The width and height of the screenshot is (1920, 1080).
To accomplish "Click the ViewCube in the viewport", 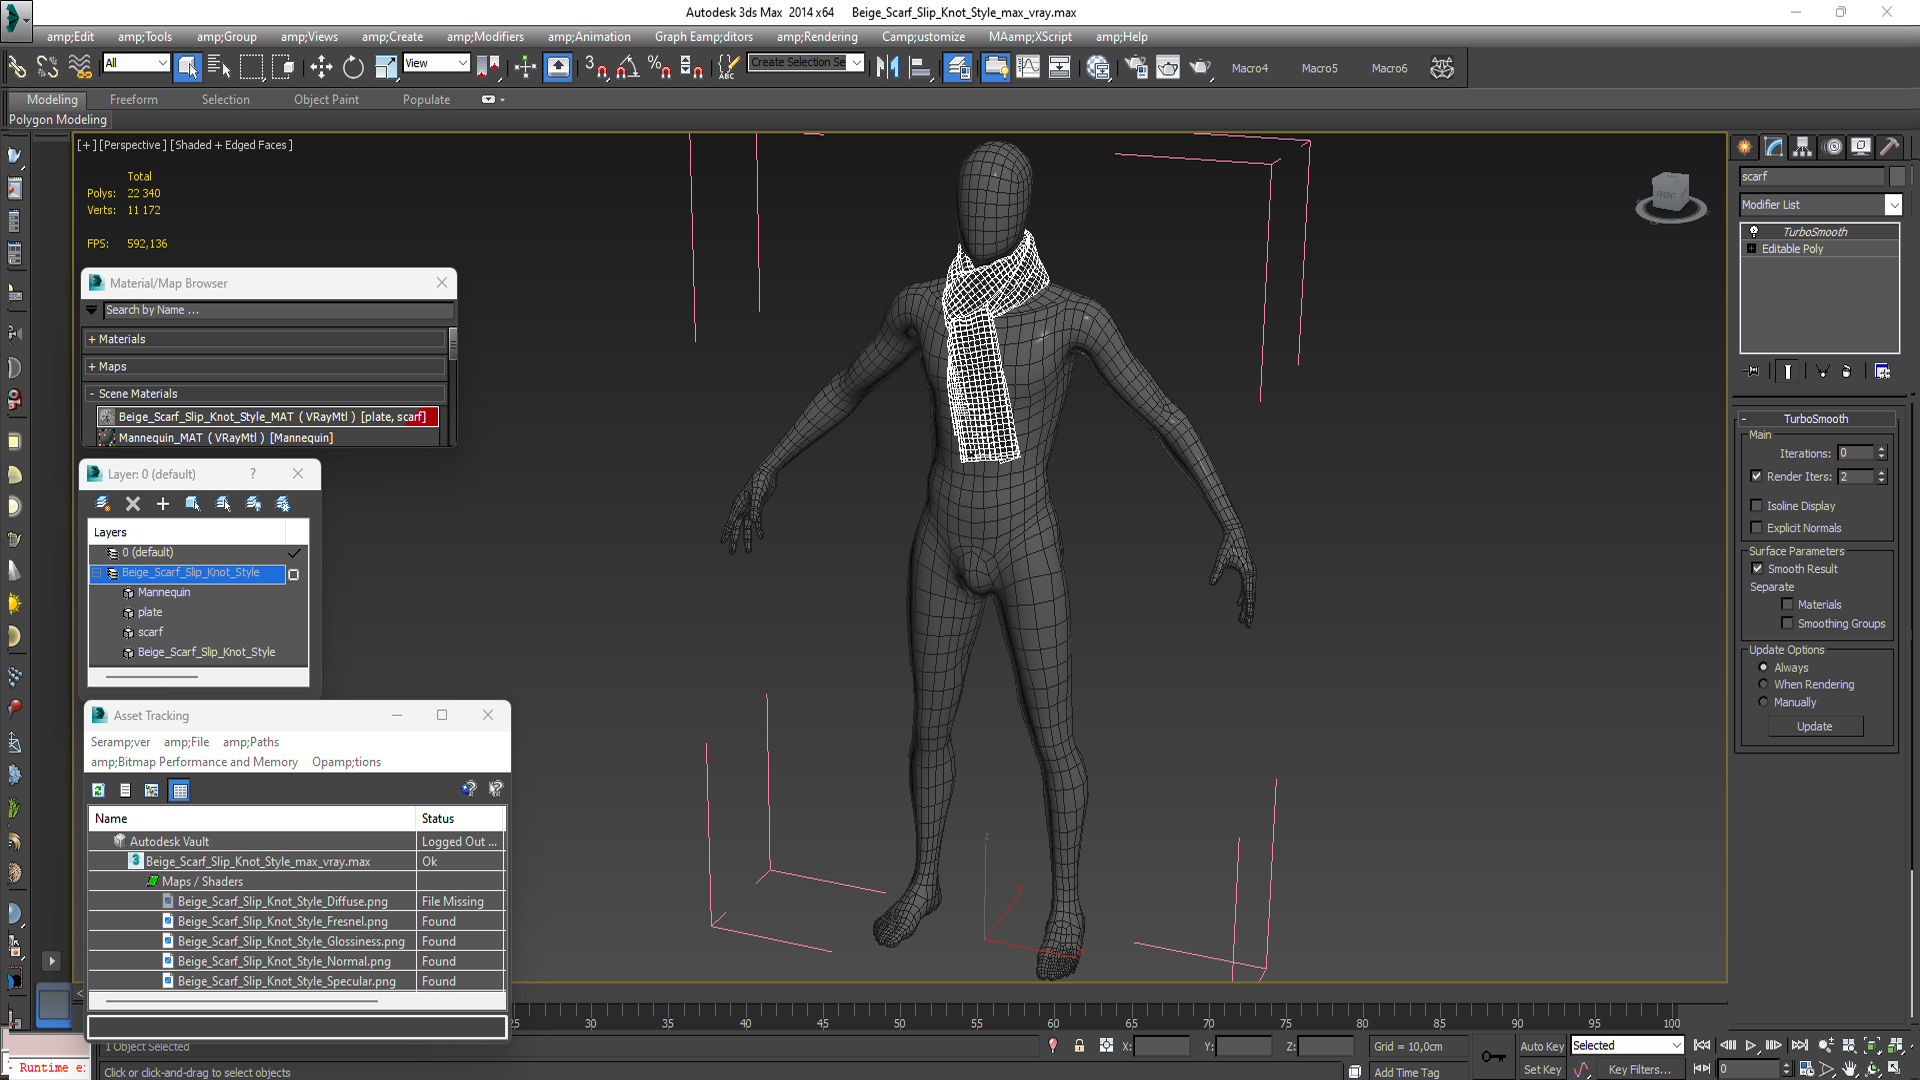I will [1670, 195].
